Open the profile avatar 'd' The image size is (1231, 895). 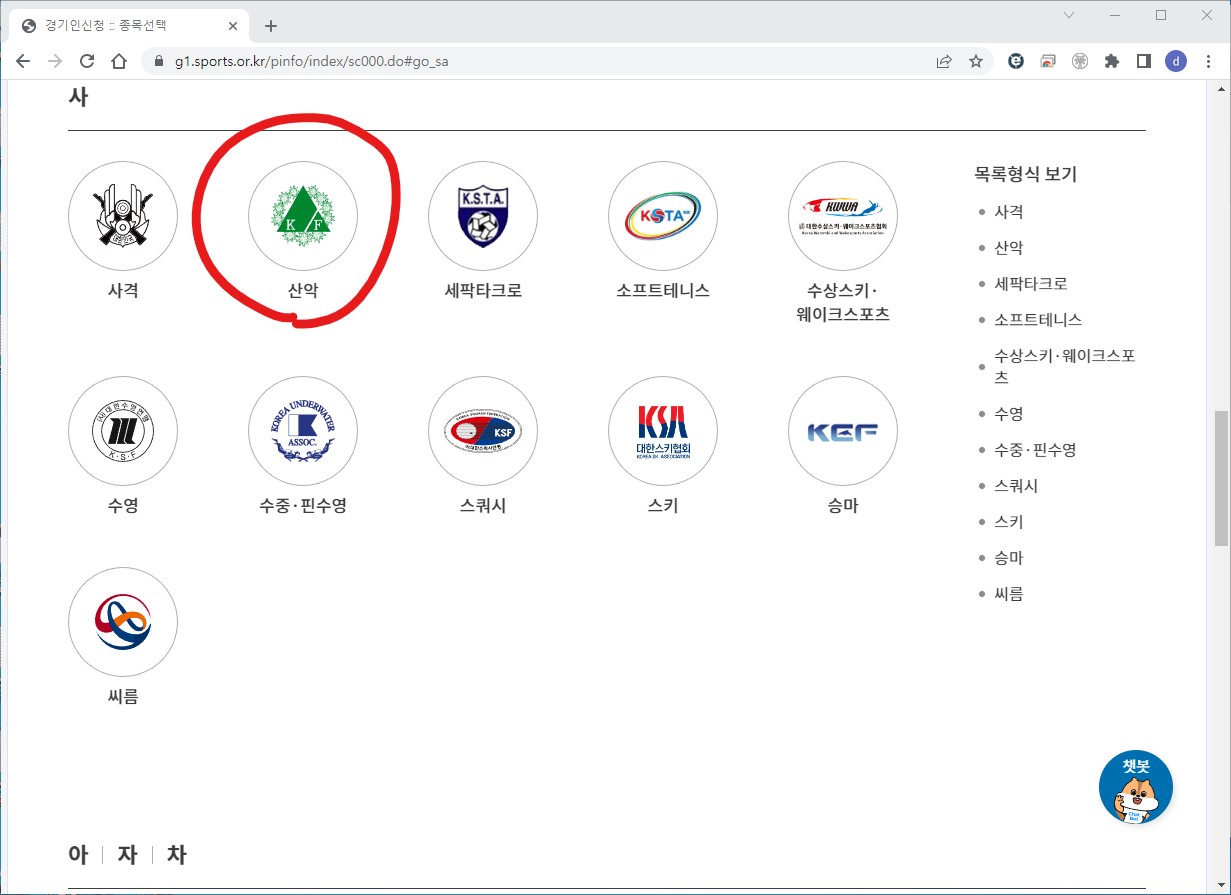click(x=1176, y=61)
